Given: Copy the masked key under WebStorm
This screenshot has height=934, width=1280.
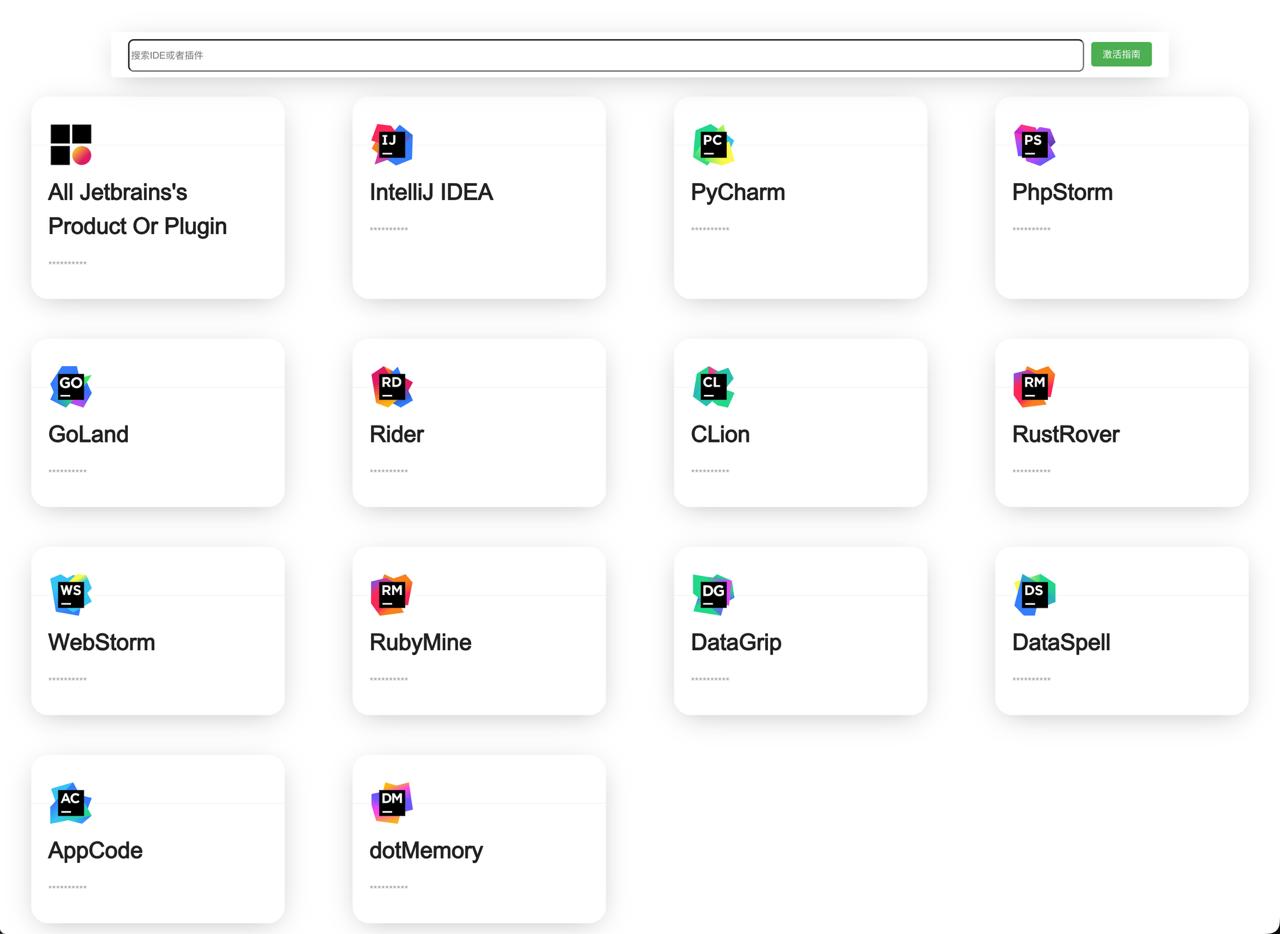Looking at the screenshot, I should (67, 680).
